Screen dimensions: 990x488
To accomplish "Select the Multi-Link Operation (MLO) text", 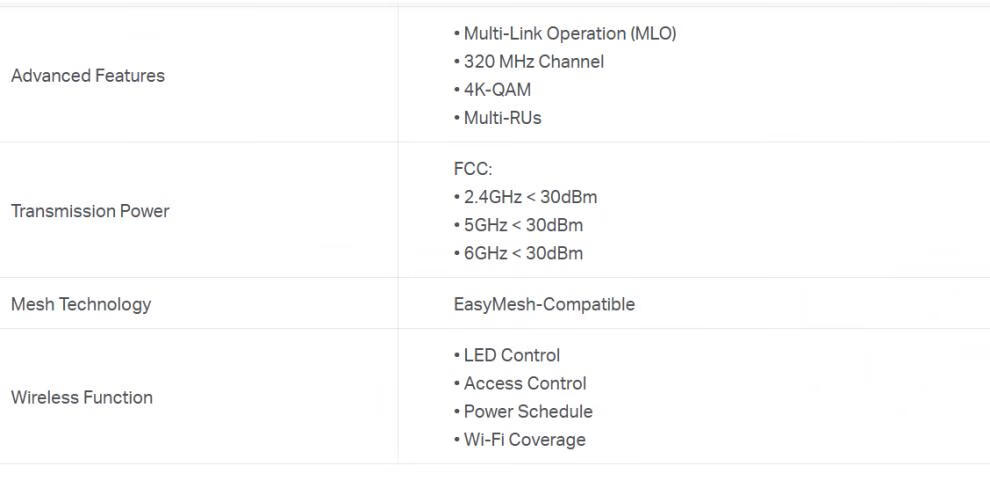I will [x=570, y=33].
